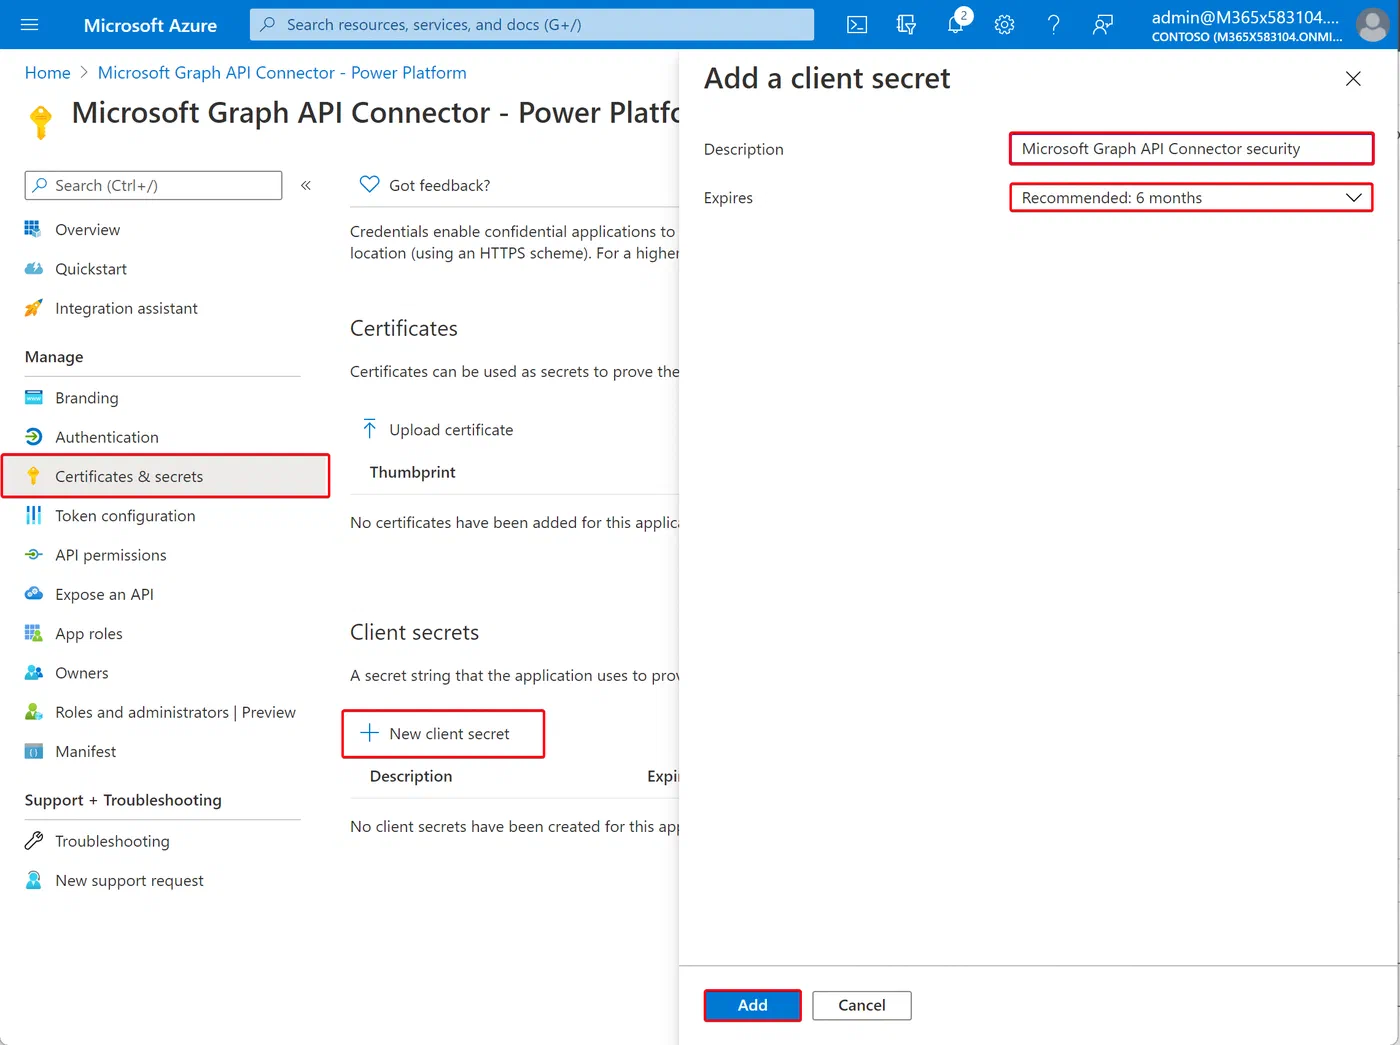Viewport: 1400px width, 1045px height.
Task: Click Upload certificate
Action: (x=451, y=430)
